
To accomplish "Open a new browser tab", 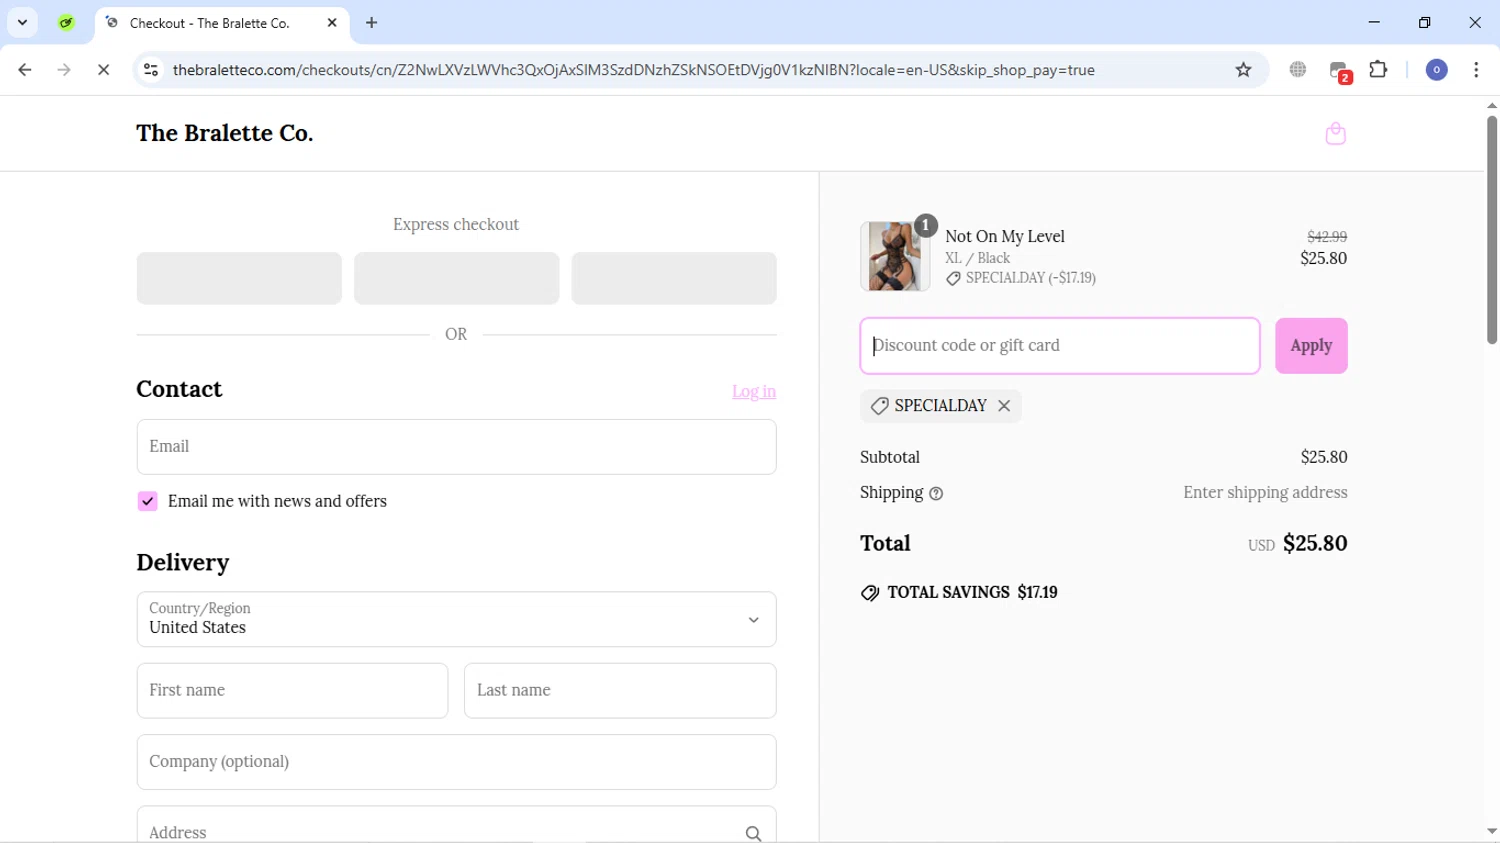I will click(372, 22).
